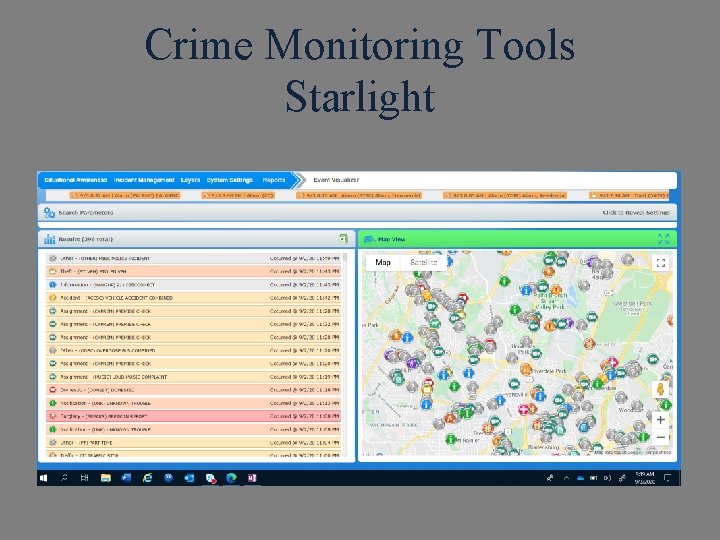This screenshot has width=720, height=540.
Task: Click the 'Riverdale Park' label on the map
Action: 550,371
